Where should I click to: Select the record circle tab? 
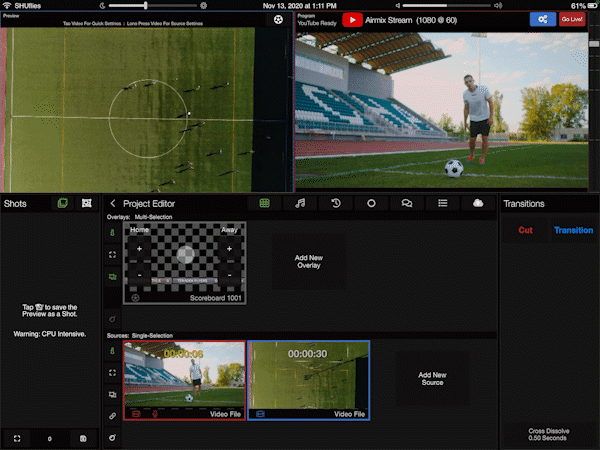coord(371,203)
